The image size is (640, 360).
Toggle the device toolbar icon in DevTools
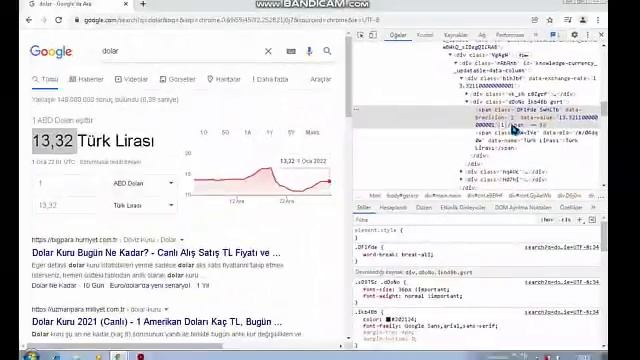pyautogui.click(x=373, y=35)
